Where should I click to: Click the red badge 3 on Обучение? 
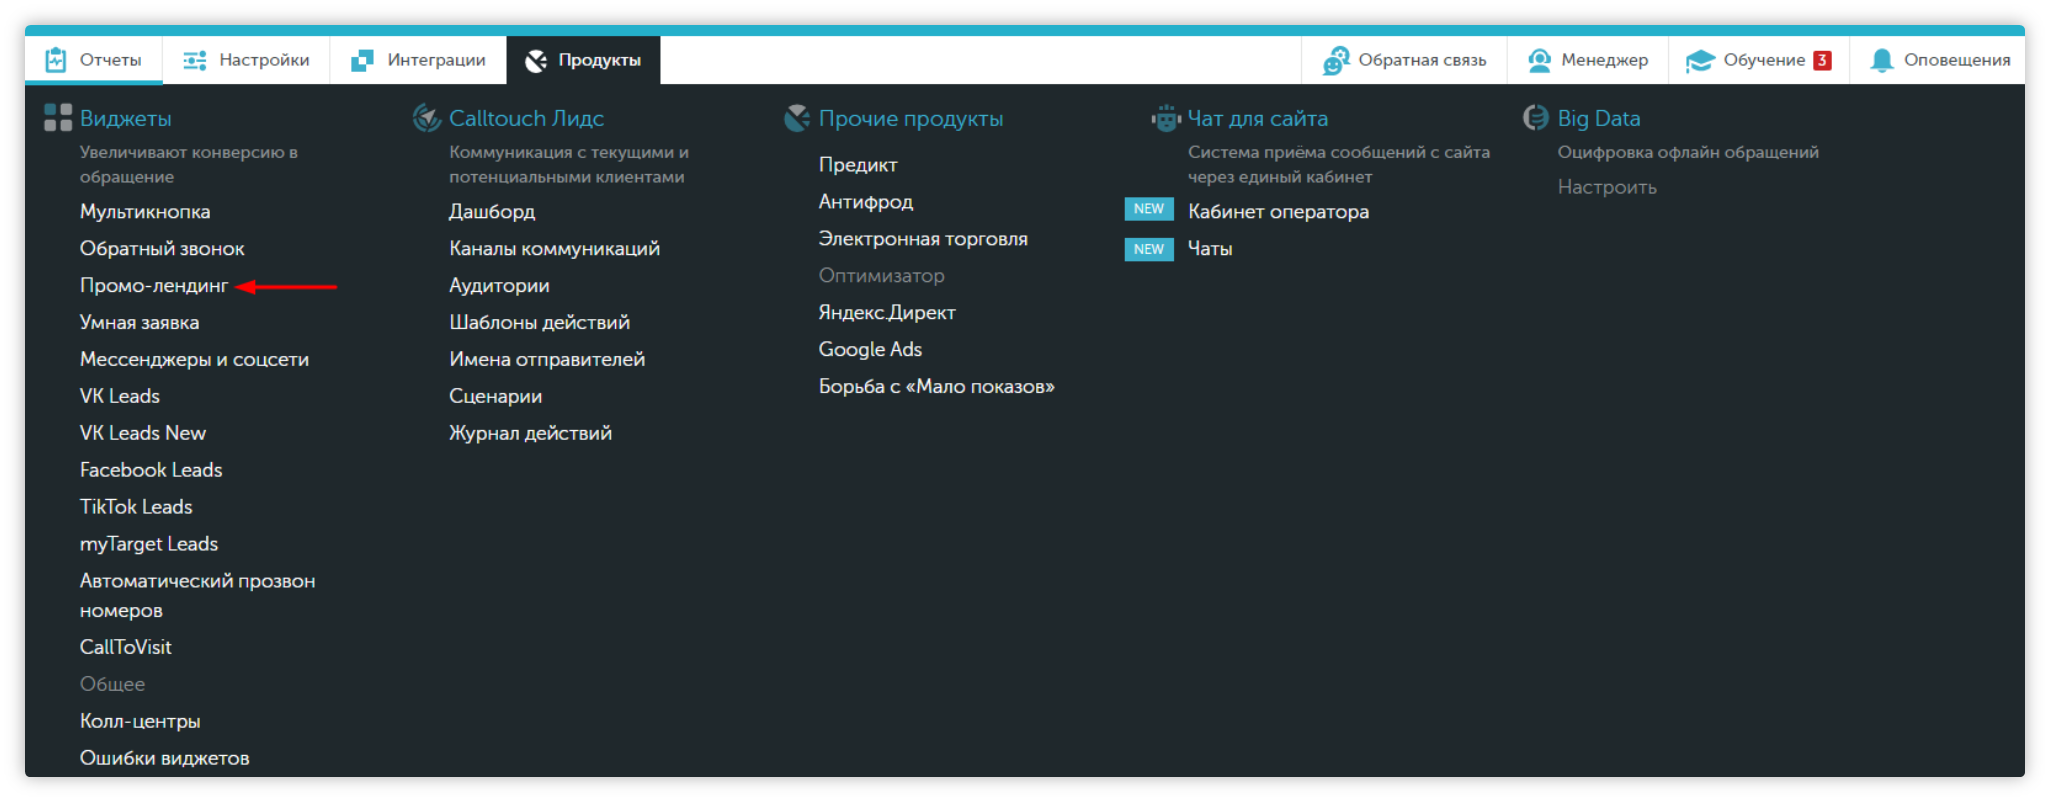tap(1822, 60)
